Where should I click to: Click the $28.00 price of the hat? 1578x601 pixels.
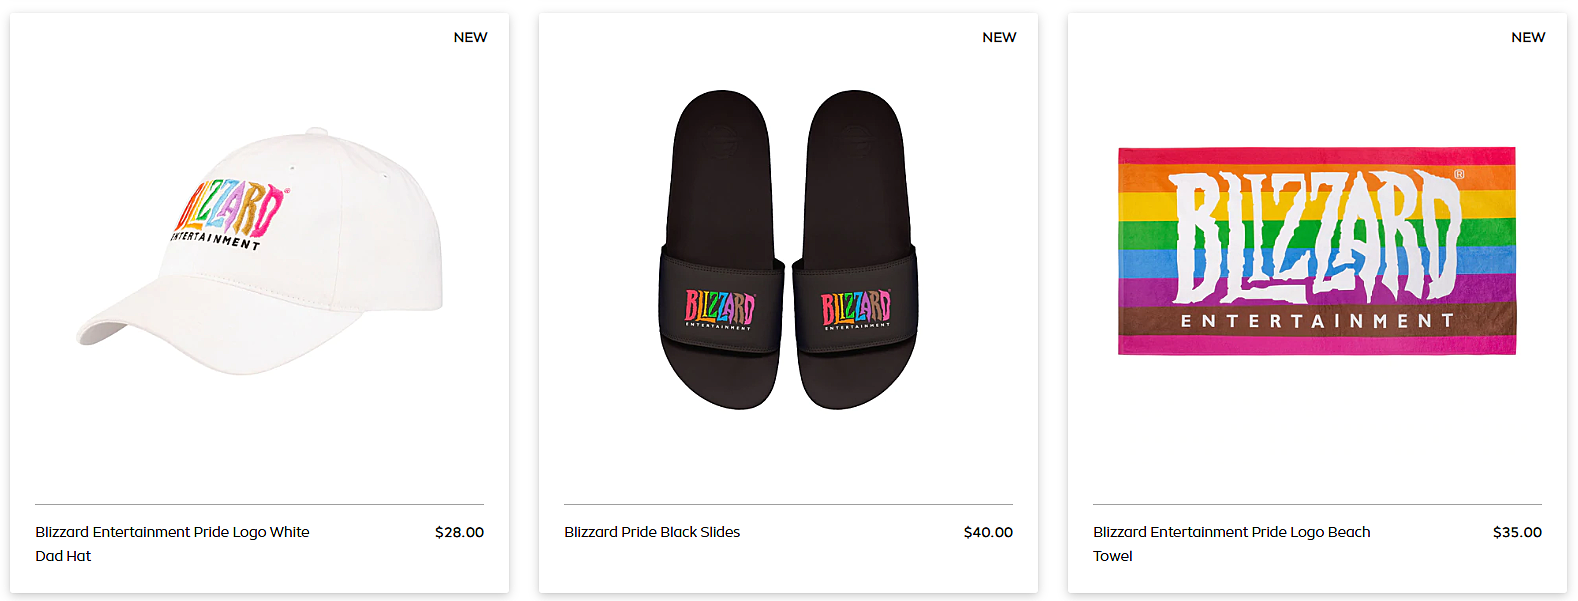coord(459,532)
